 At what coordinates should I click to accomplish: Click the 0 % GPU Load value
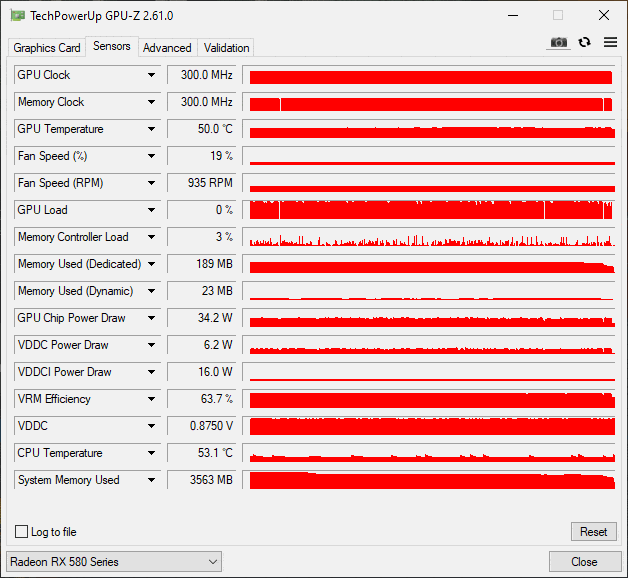point(201,210)
